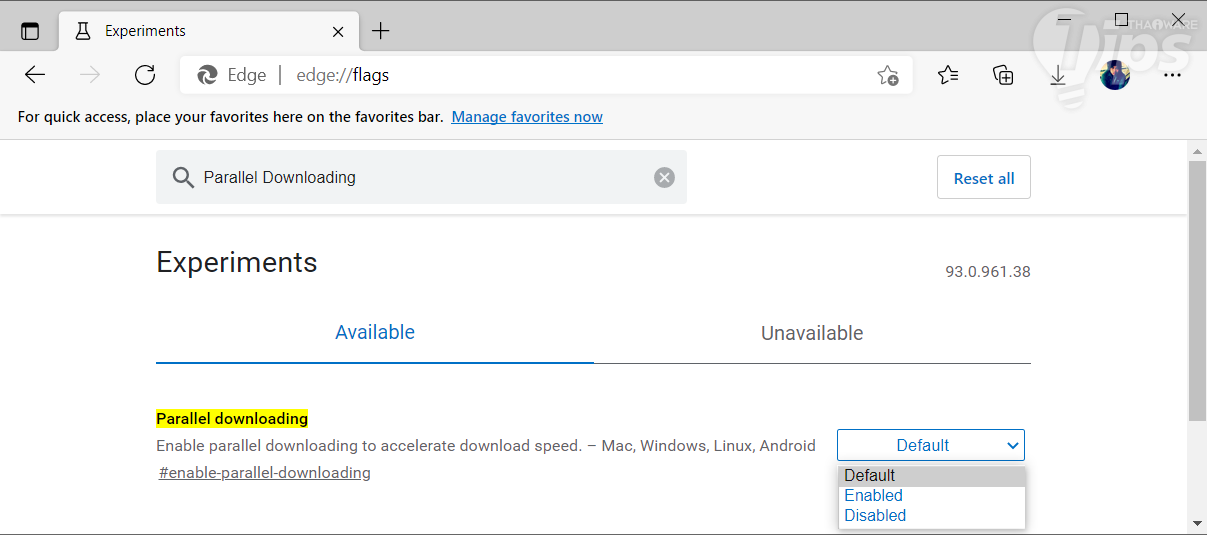Refresh the edge://flags page
This screenshot has width=1207, height=535.
[145, 75]
